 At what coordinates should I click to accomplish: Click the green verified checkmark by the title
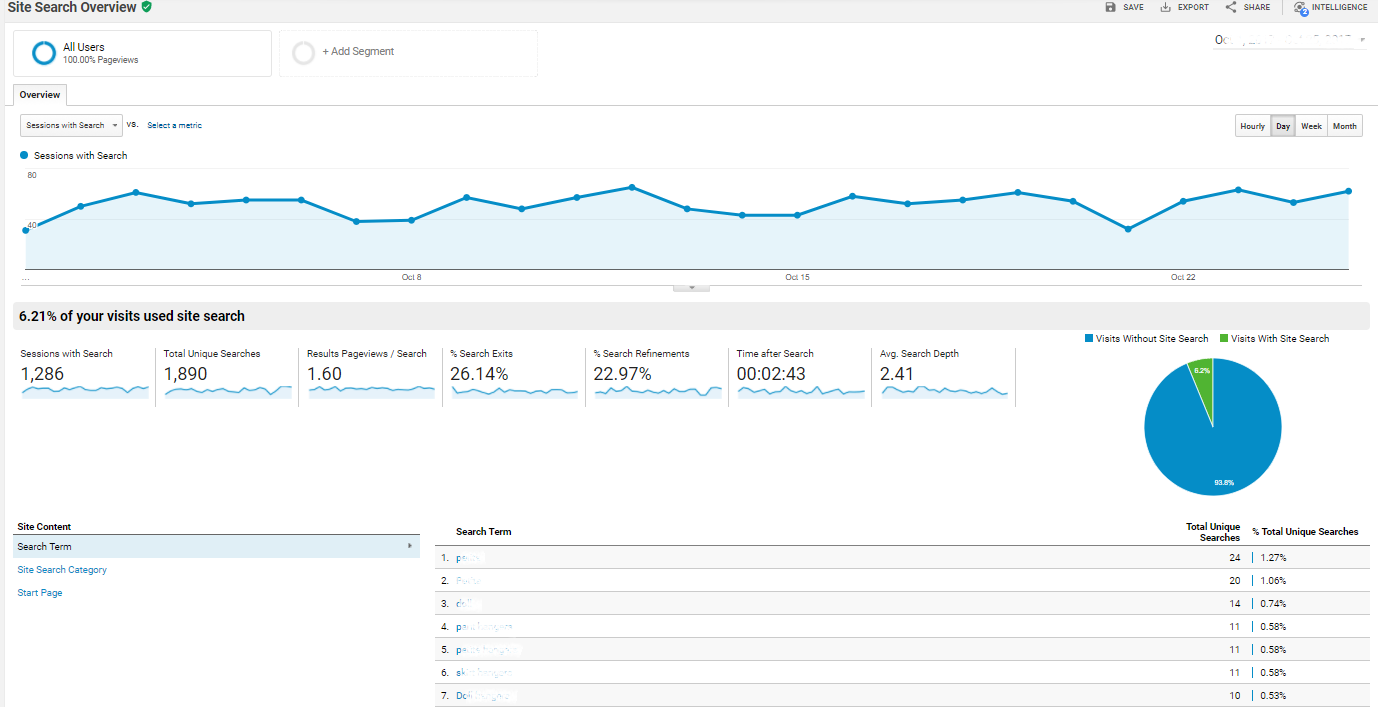146,7
